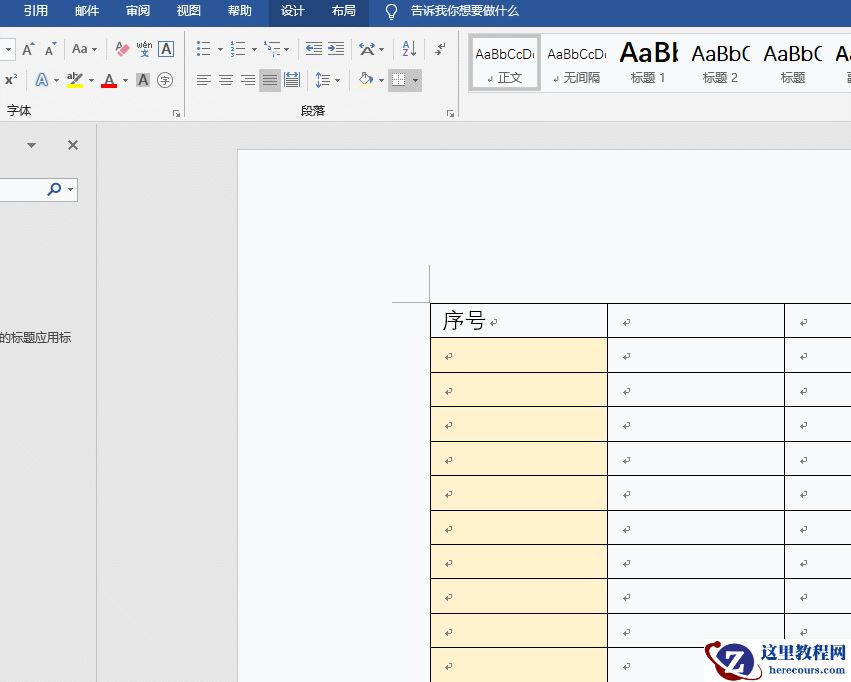The image size is (851, 682).
Task: Expand the change case Aa dropdown
Action: point(94,49)
